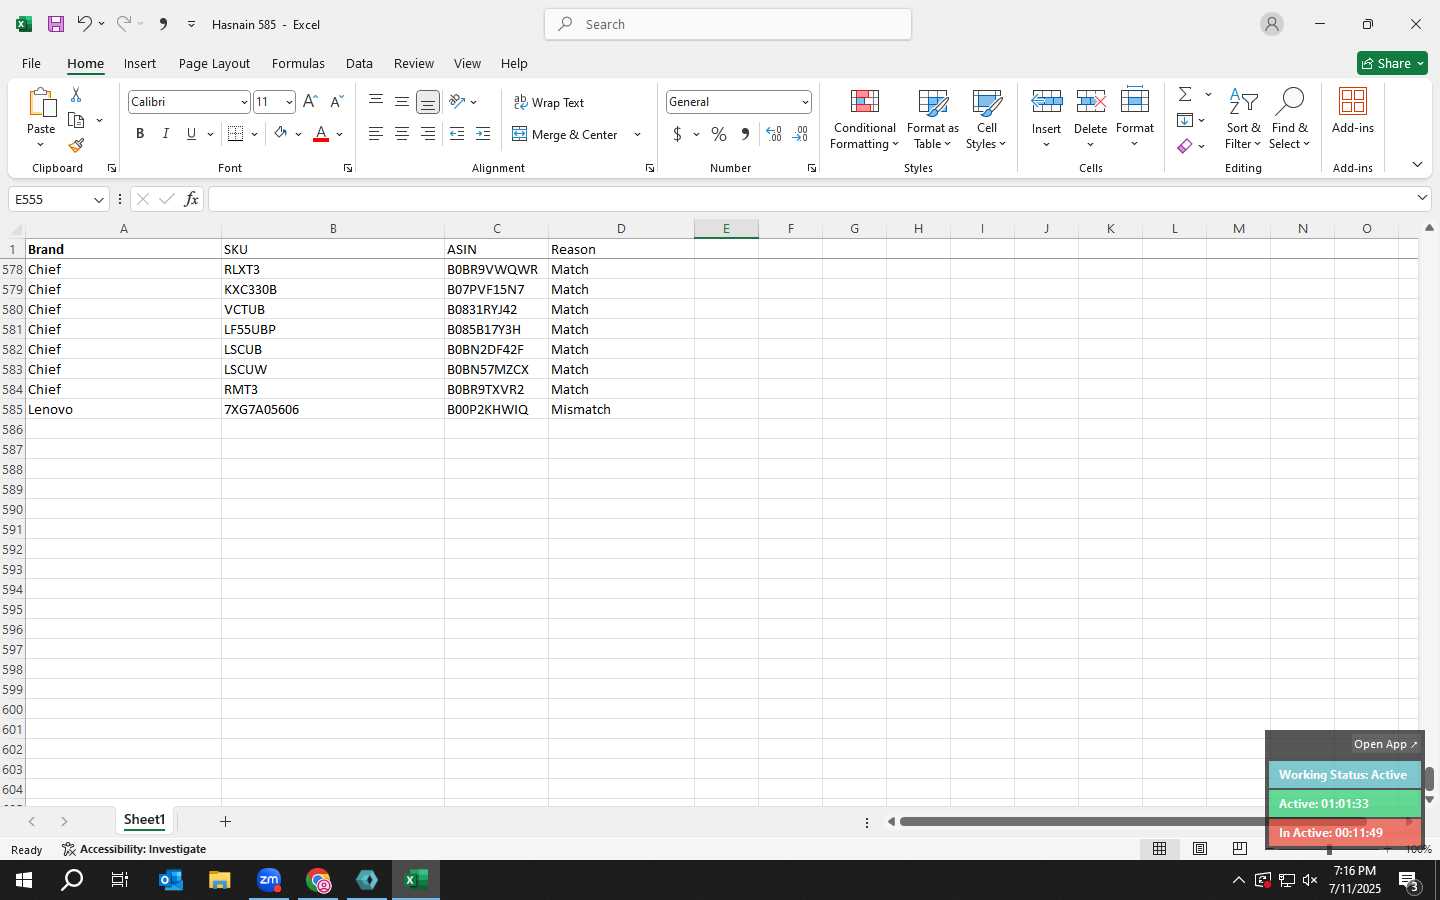Expand Merge & Center options arrow
The height and width of the screenshot is (900, 1440).
pos(637,134)
